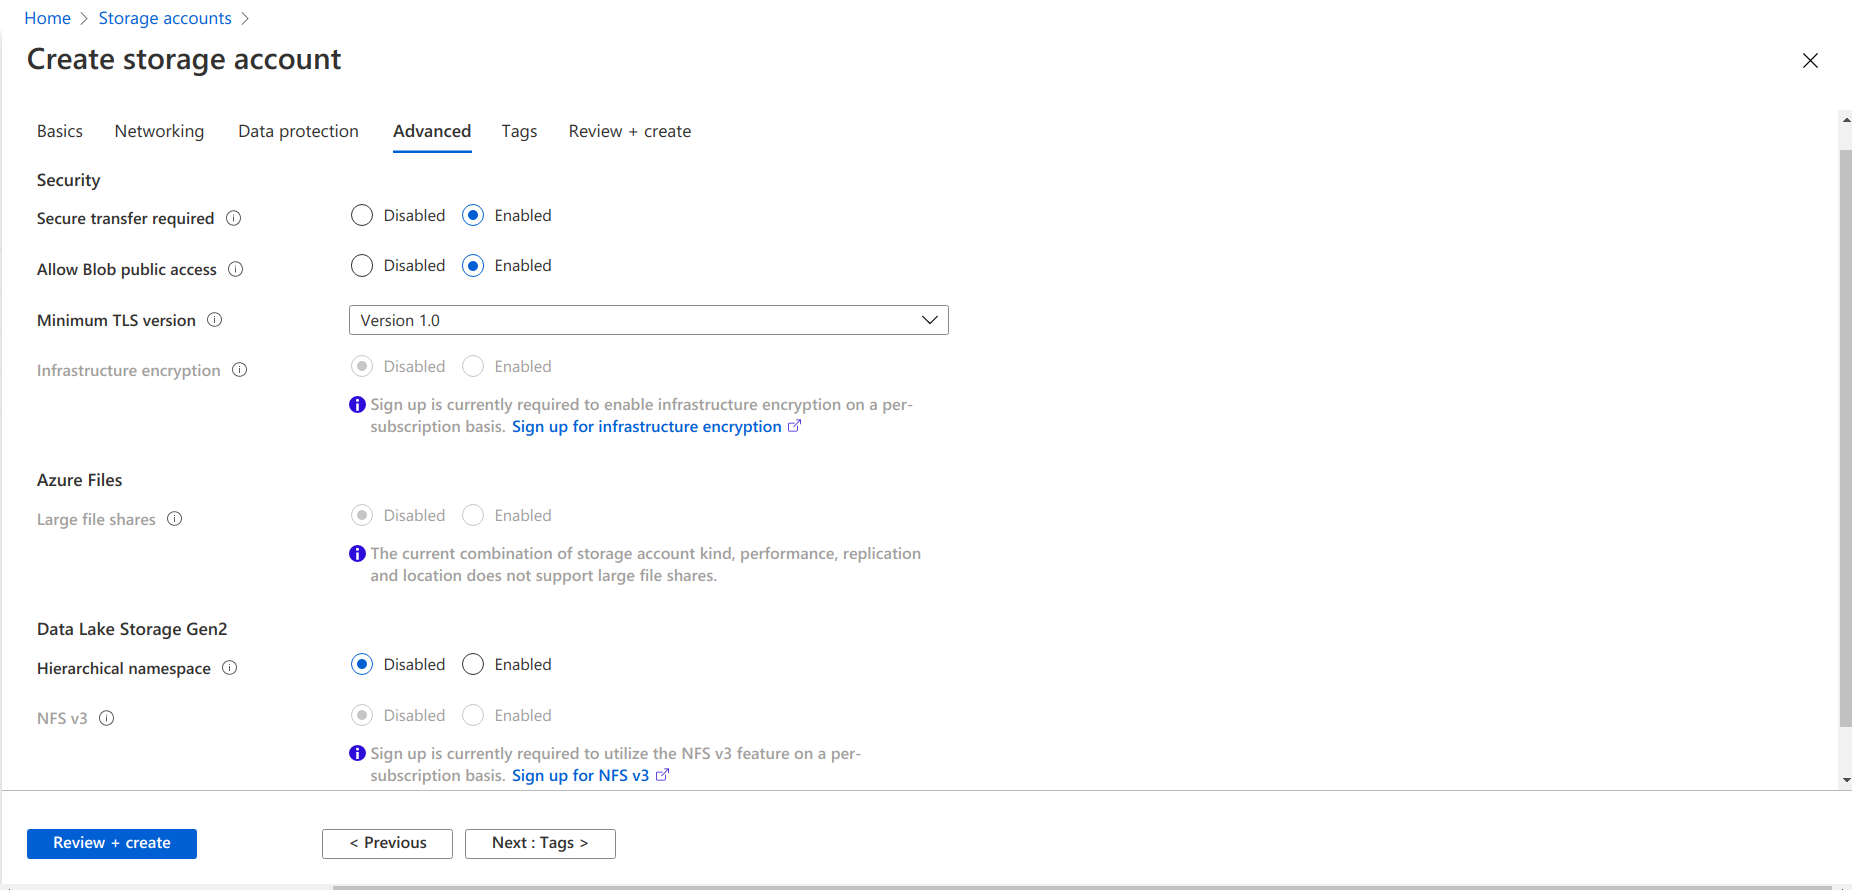This screenshot has height=890, width=1852.
Task: Click info icon beside Hierarchical namespace
Action: pyautogui.click(x=230, y=668)
